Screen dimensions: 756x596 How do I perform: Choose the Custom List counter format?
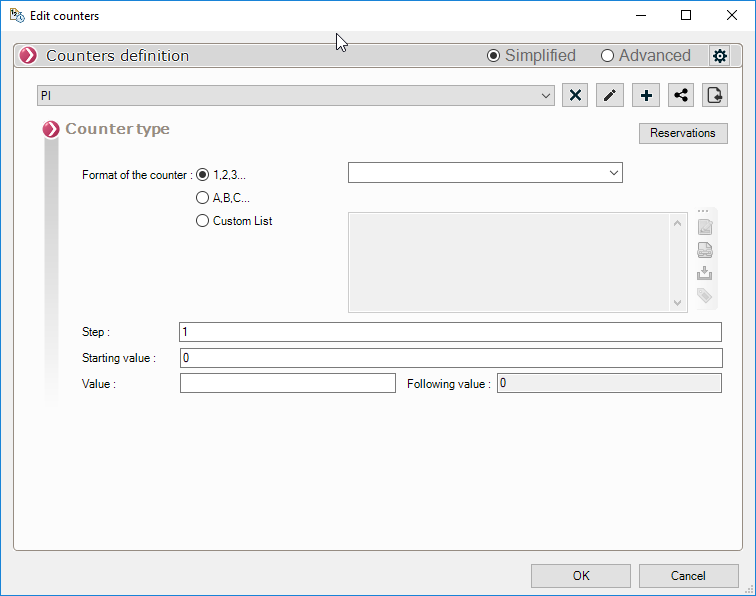tap(203, 221)
